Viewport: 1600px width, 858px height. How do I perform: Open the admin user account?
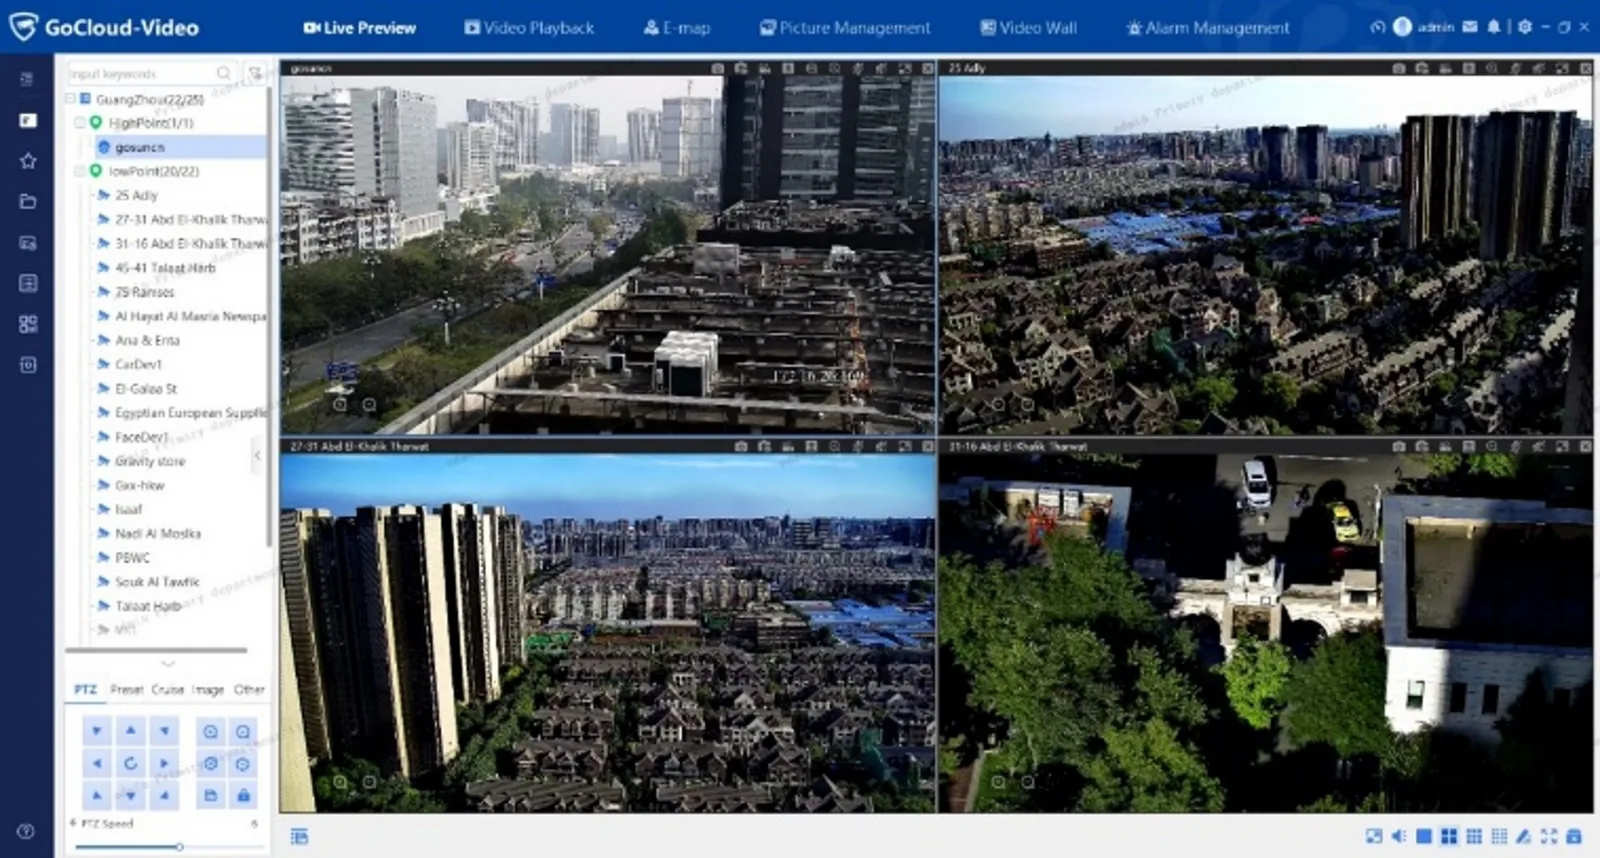click(1424, 27)
